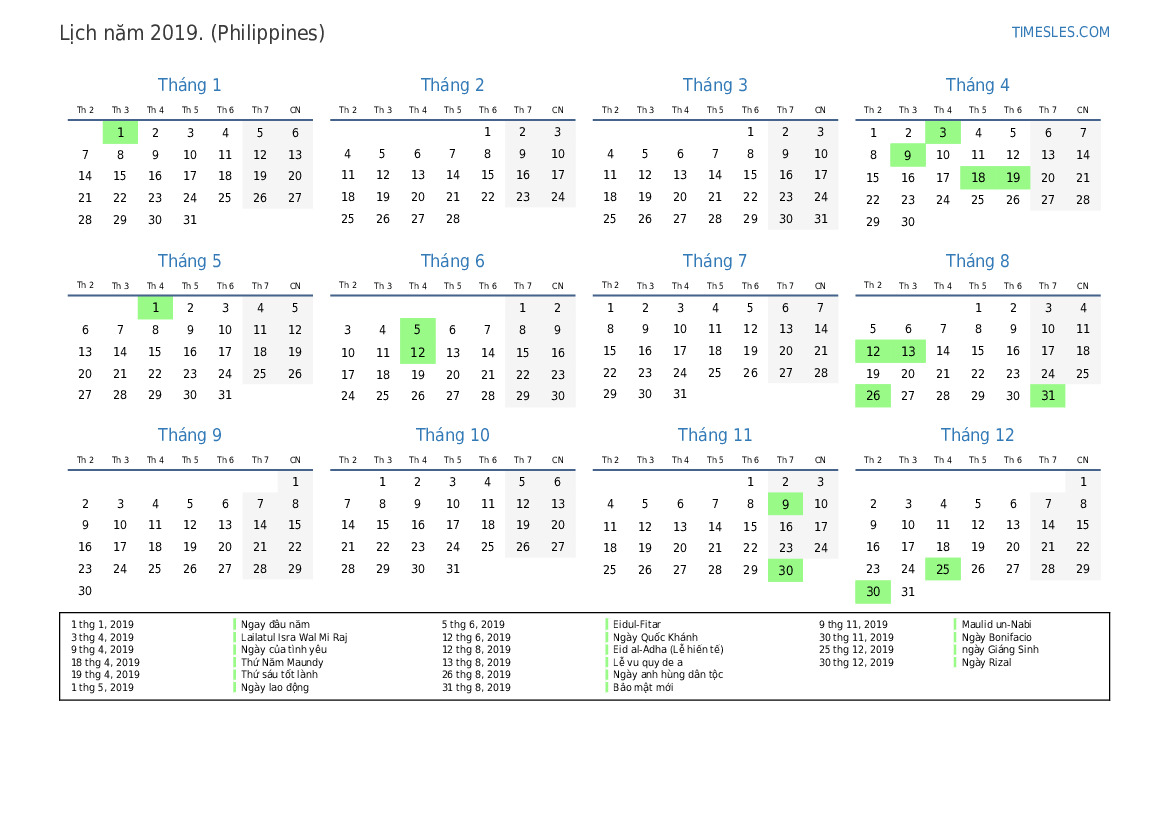Select highlighted day 19 in Tháng 4
This screenshot has width=1169, height=827.
1012,177
